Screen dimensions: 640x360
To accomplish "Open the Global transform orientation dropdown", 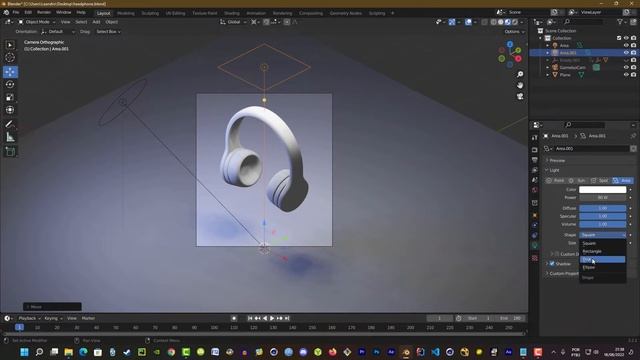I will coord(233,22).
